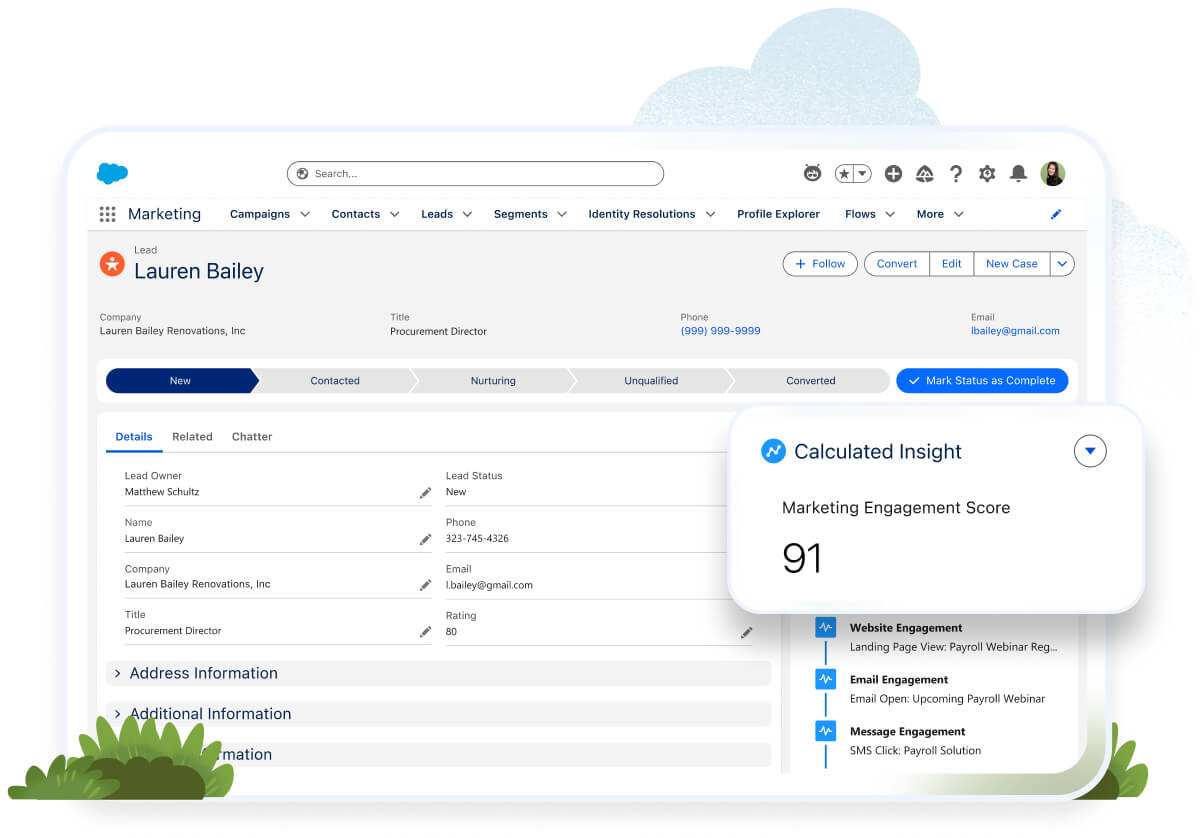The image size is (1200, 838).
Task: Switch to the Related tab
Action: pos(192,436)
